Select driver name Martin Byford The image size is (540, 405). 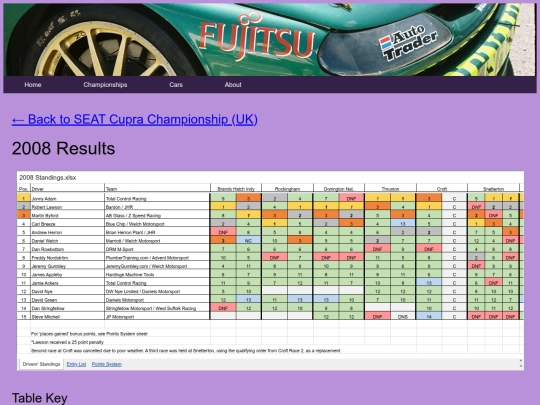click(45, 216)
